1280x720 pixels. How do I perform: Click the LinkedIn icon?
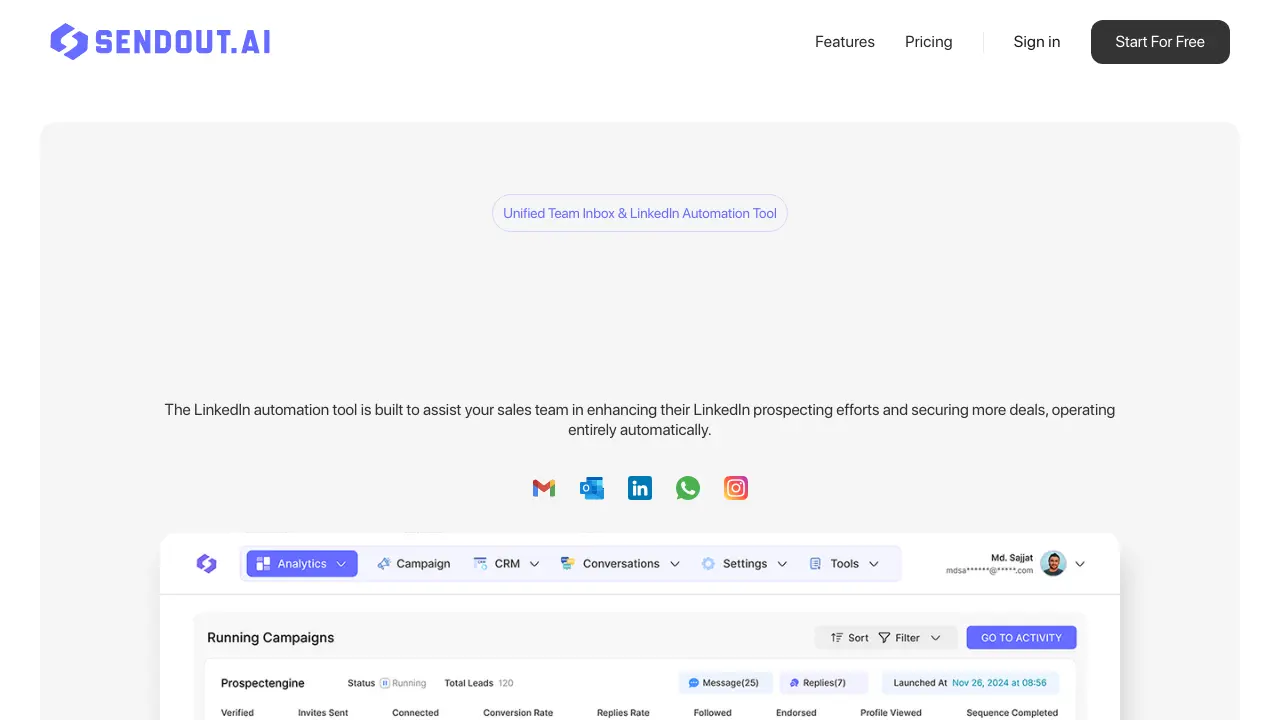click(640, 488)
